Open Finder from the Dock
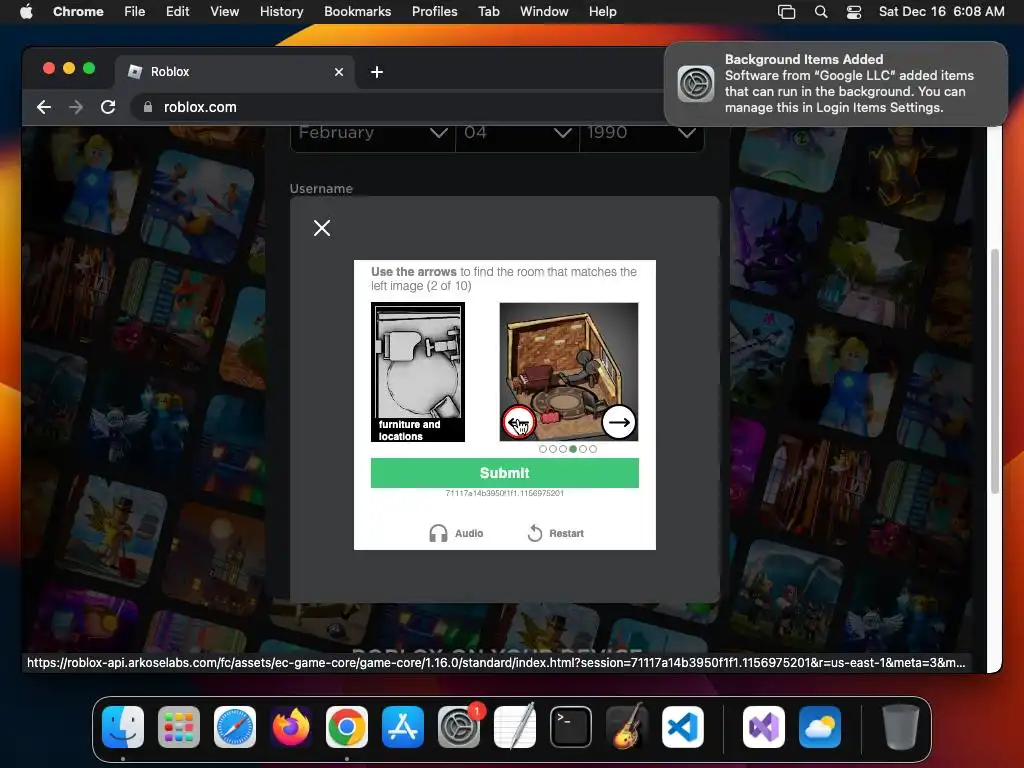Image resolution: width=1024 pixels, height=768 pixels. tap(123, 727)
